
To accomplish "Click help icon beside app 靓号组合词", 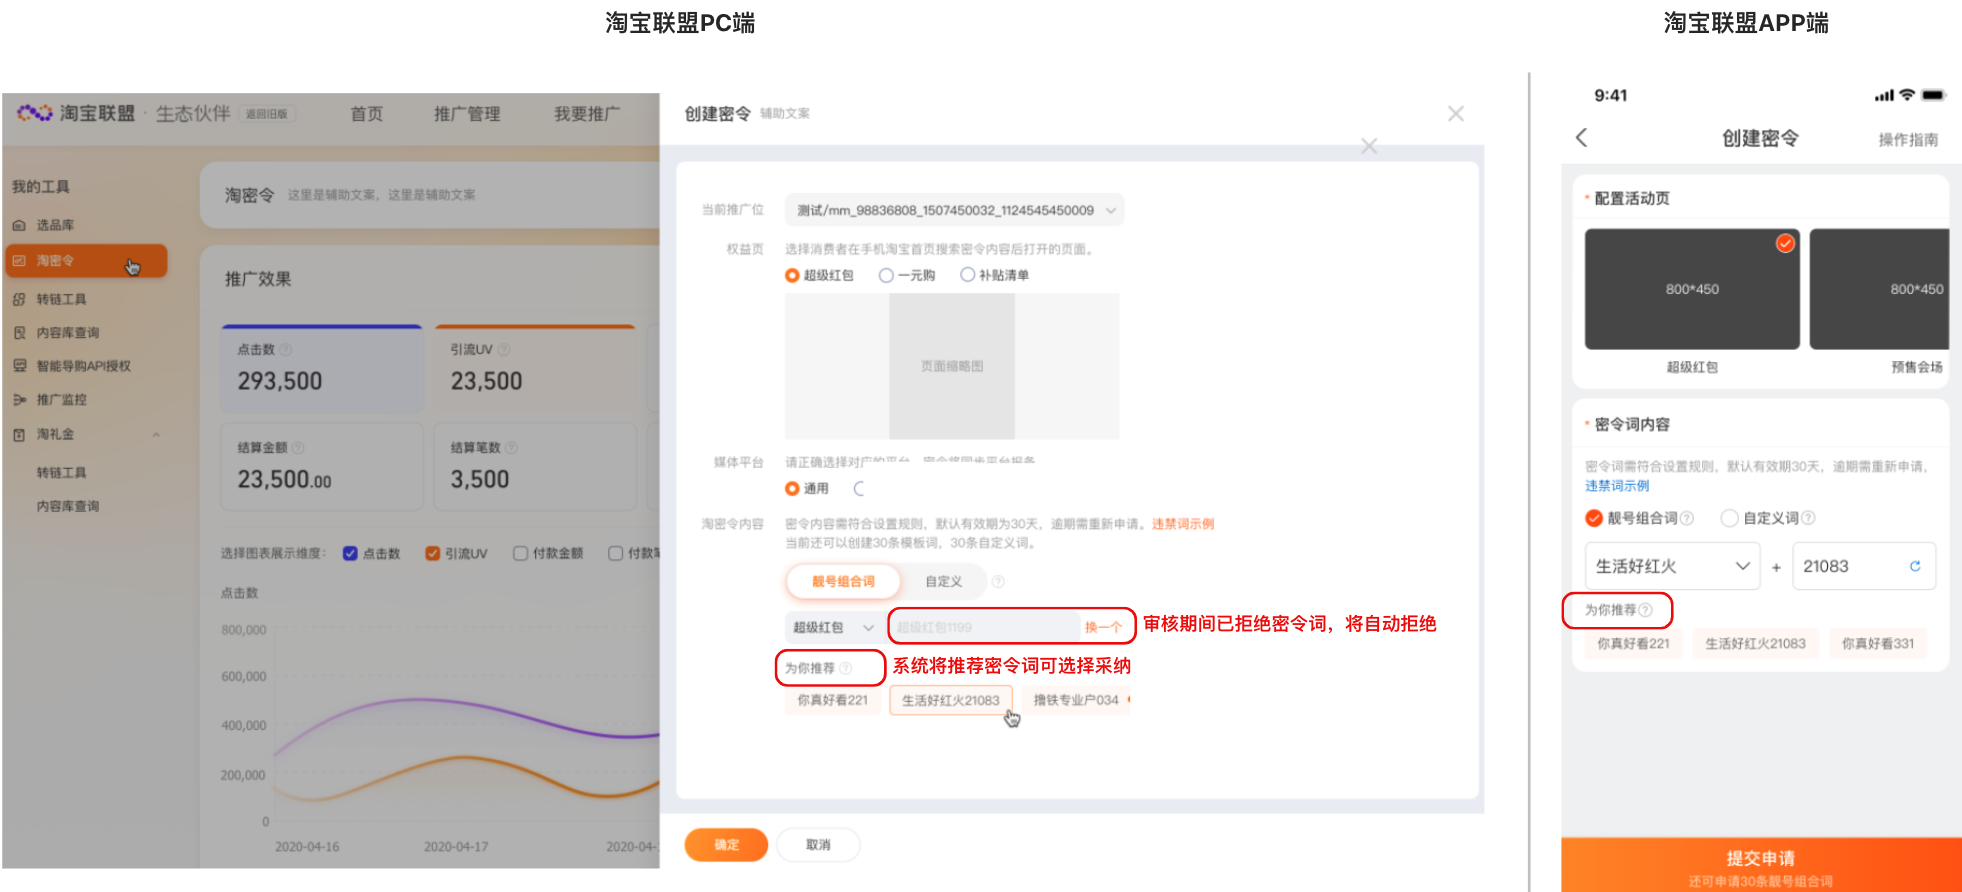I will tap(1687, 518).
